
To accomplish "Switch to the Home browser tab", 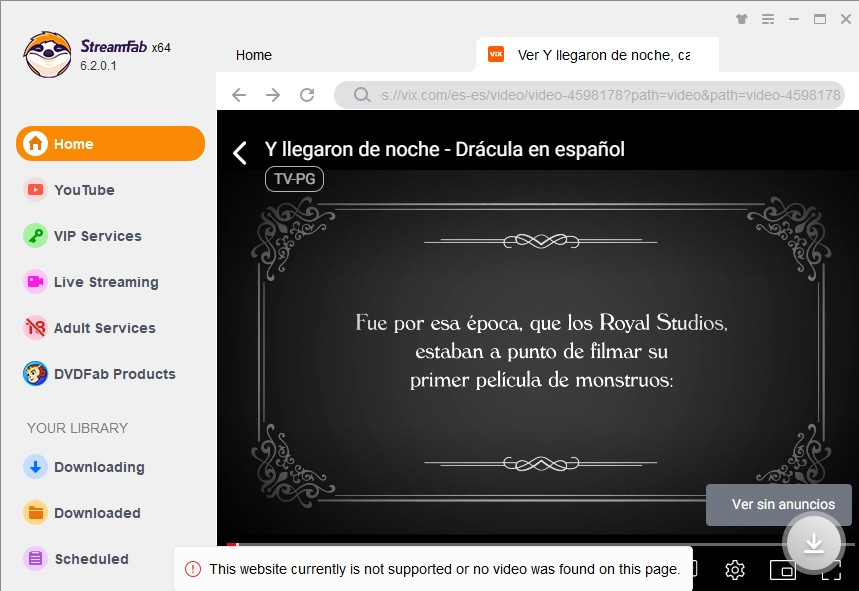I will coord(254,55).
